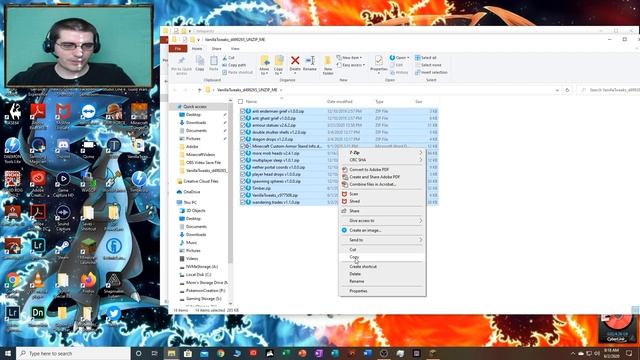Uncheck the more mob heads zip checkbox

tap(242, 153)
